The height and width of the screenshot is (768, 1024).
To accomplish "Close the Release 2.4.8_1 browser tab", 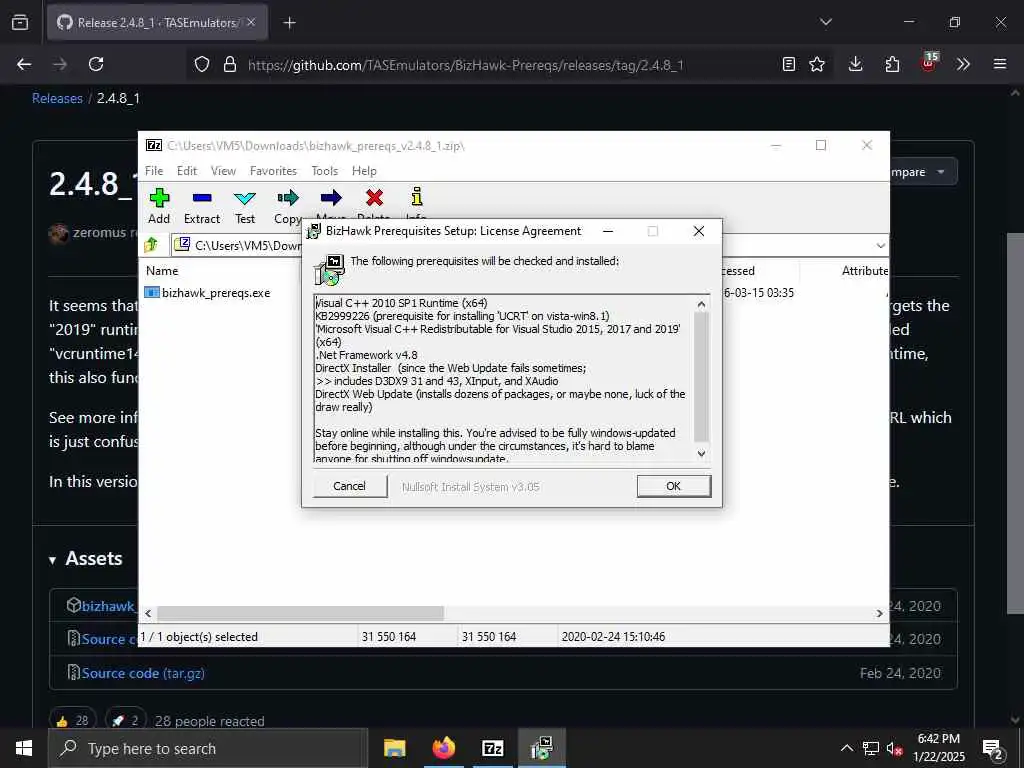I will coord(251,22).
